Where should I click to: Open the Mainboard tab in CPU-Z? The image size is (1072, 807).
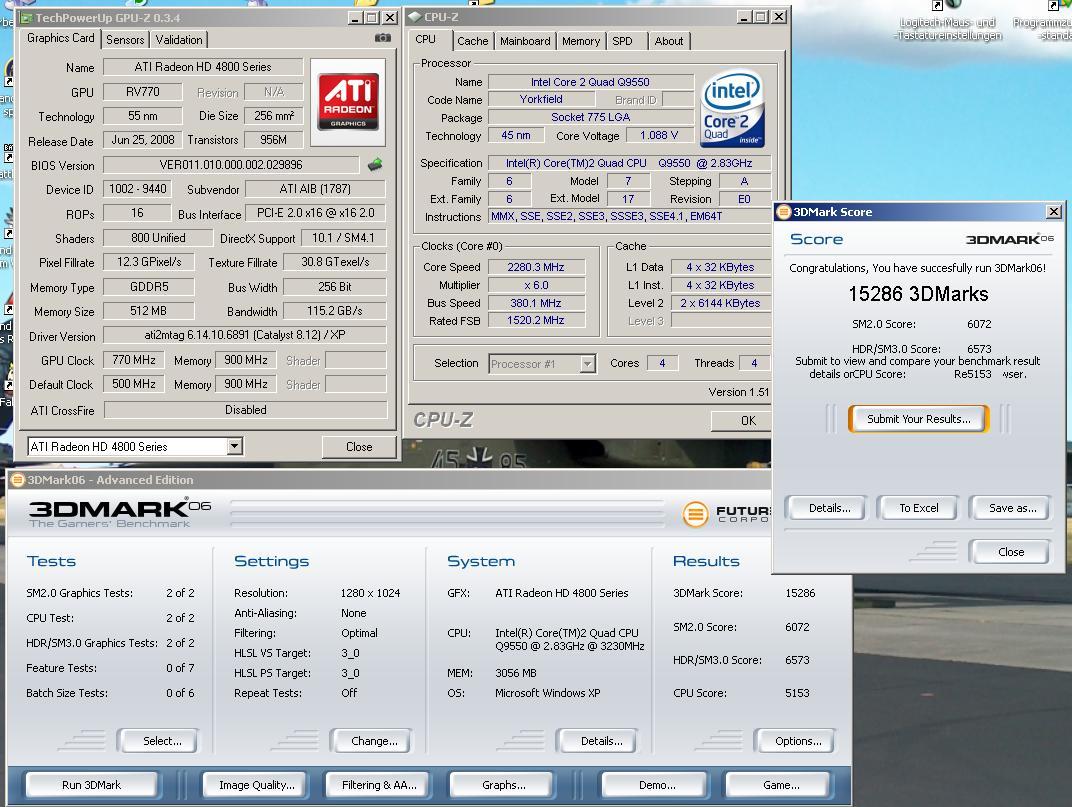[525, 41]
